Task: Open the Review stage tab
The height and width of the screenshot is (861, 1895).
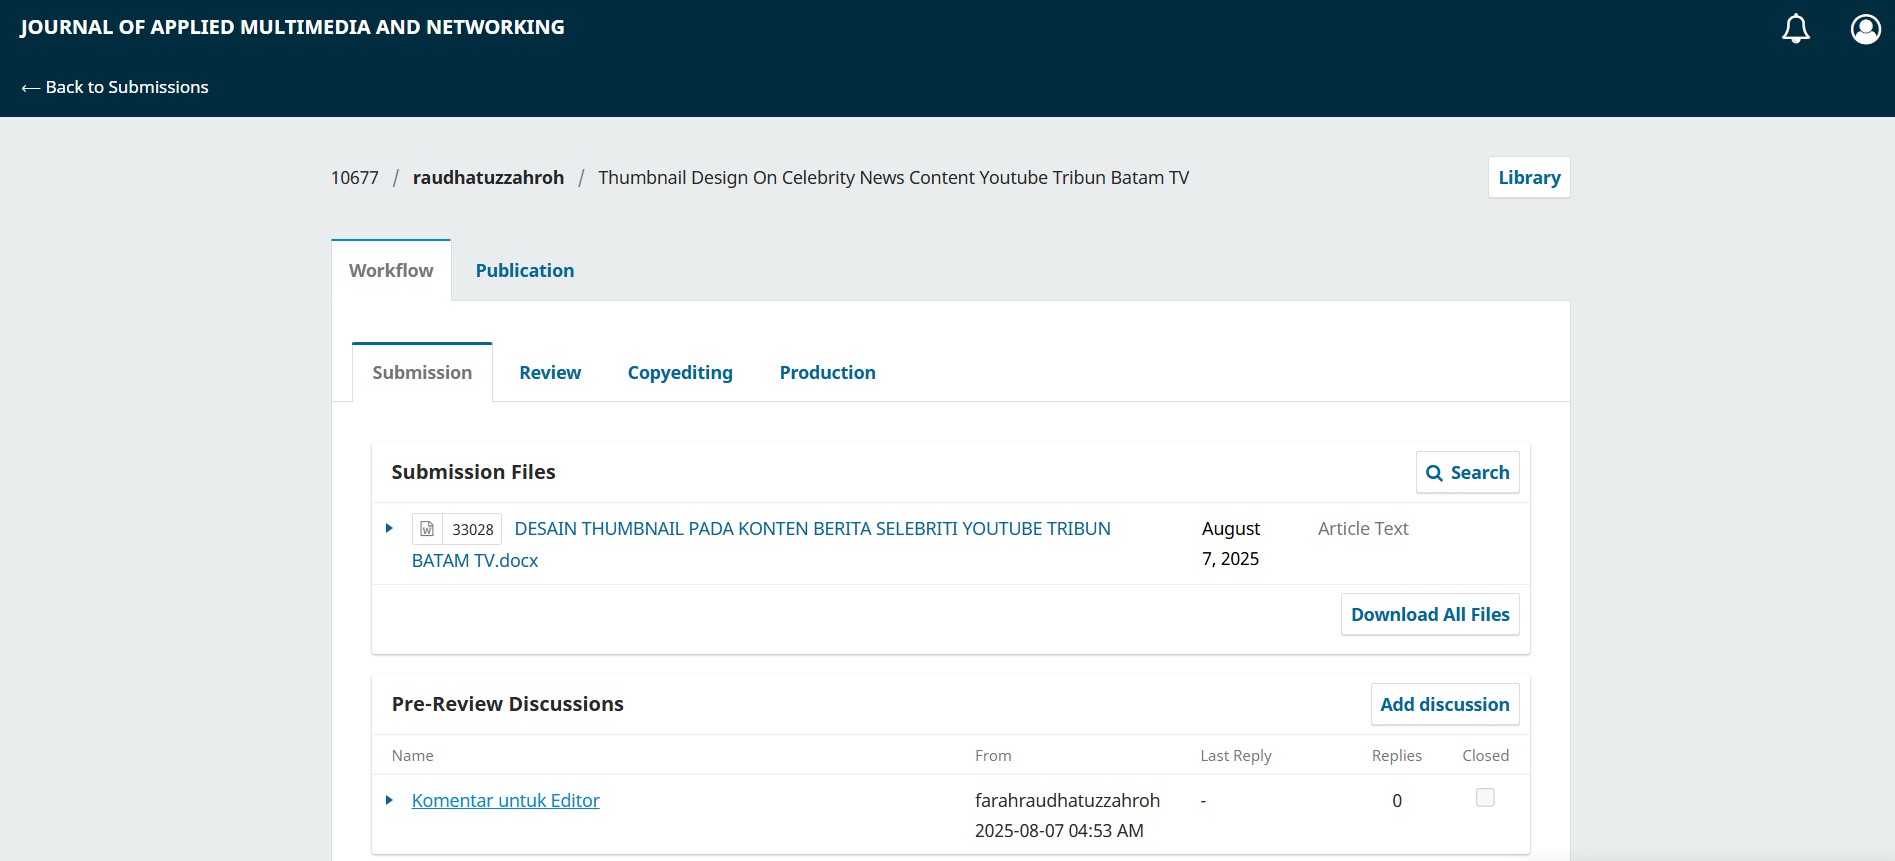Action: click(x=549, y=373)
